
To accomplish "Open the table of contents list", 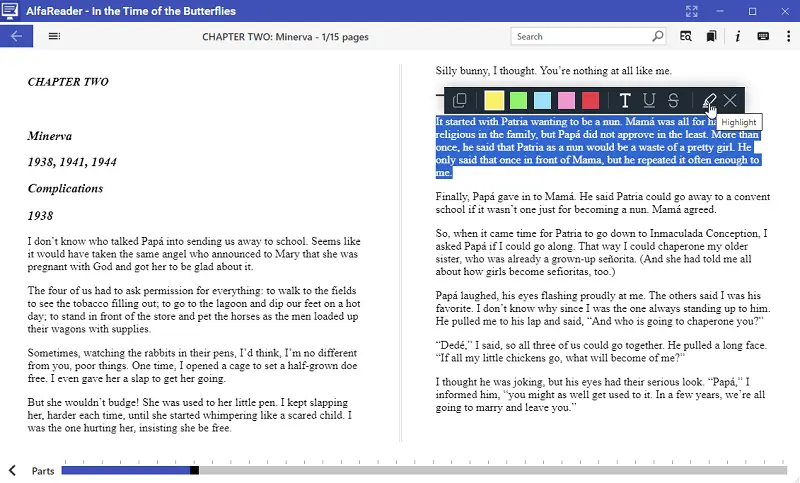I will click(54, 36).
